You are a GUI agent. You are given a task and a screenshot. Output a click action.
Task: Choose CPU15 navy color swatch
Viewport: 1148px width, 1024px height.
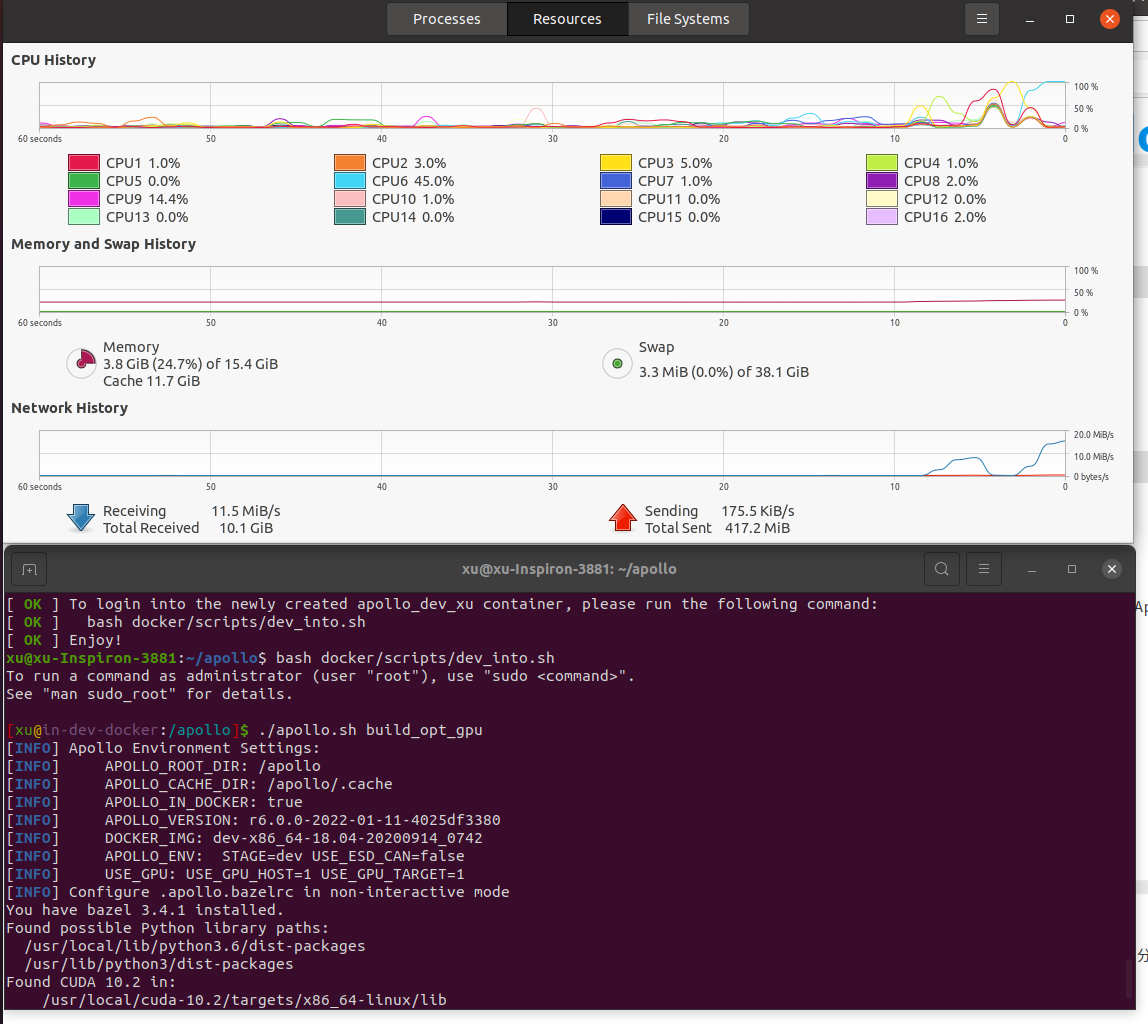[x=616, y=217]
